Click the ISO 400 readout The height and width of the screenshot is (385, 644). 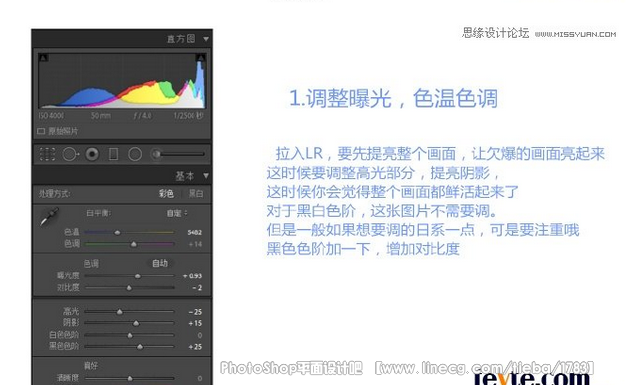(51, 116)
